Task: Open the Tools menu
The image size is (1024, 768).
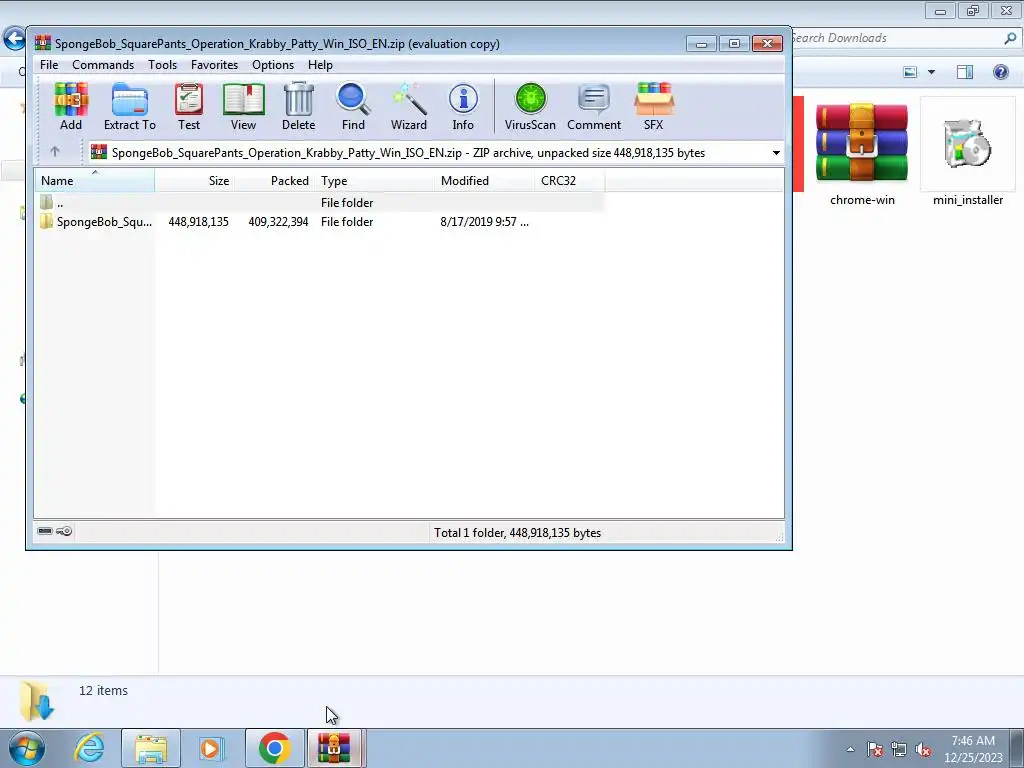Action: coord(162,65)
